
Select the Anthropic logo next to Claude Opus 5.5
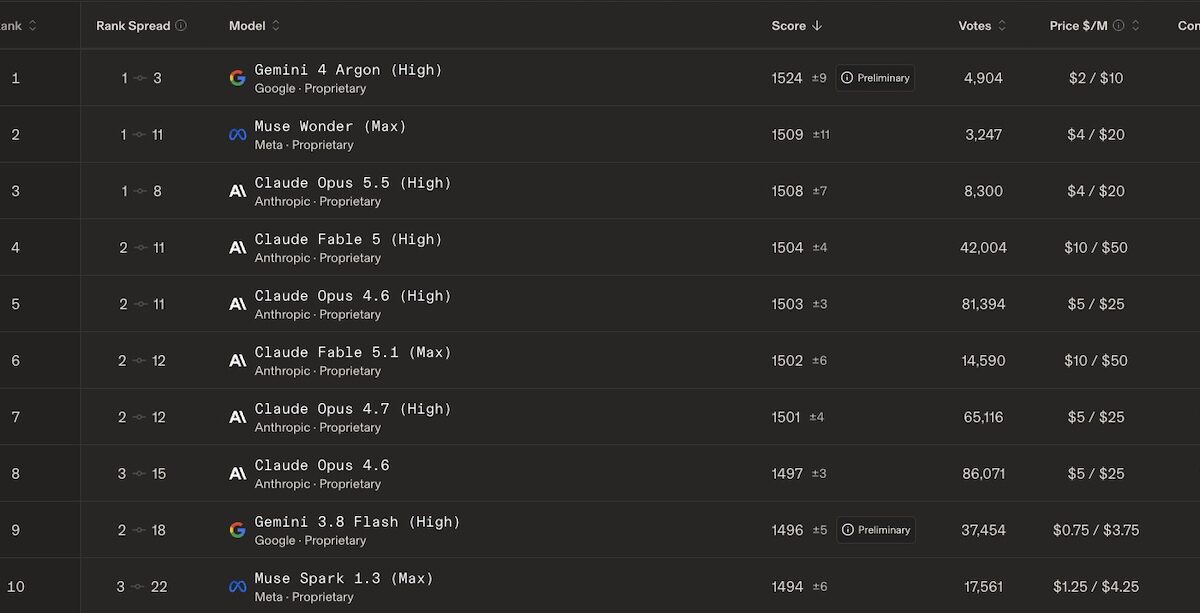(x=237, y=191)
